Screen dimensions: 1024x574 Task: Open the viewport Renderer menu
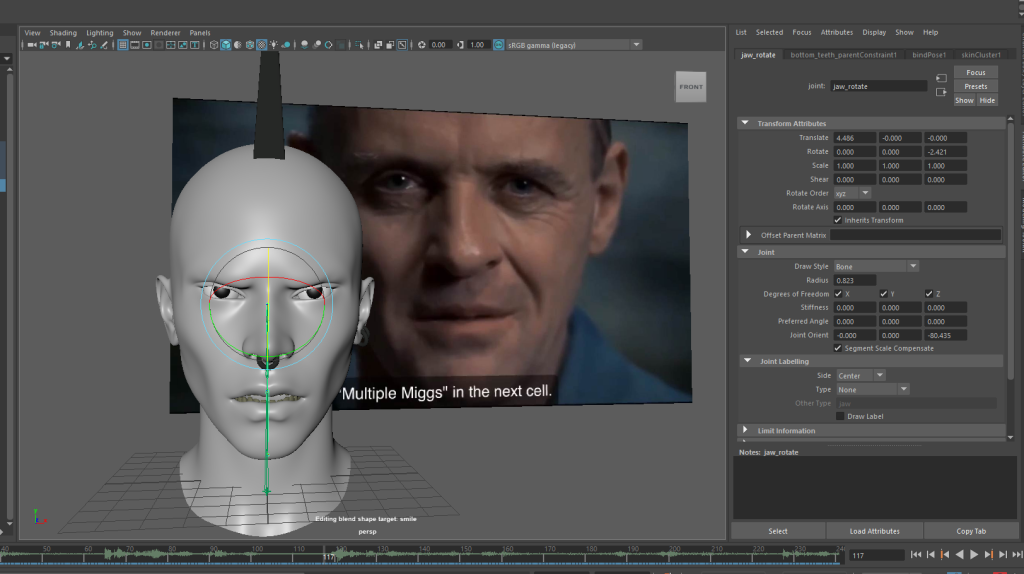pos(165,33)
